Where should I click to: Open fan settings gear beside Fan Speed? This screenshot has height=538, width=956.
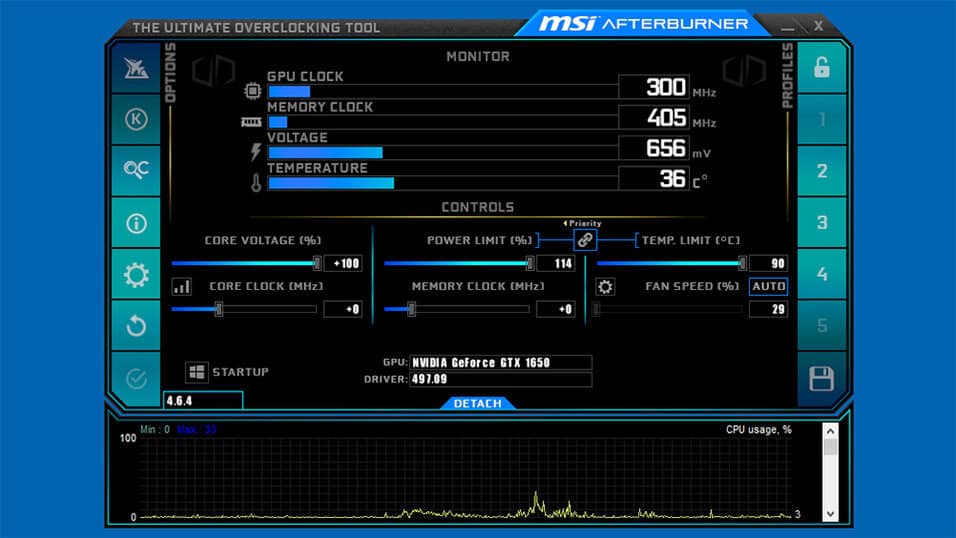(605, 287)
